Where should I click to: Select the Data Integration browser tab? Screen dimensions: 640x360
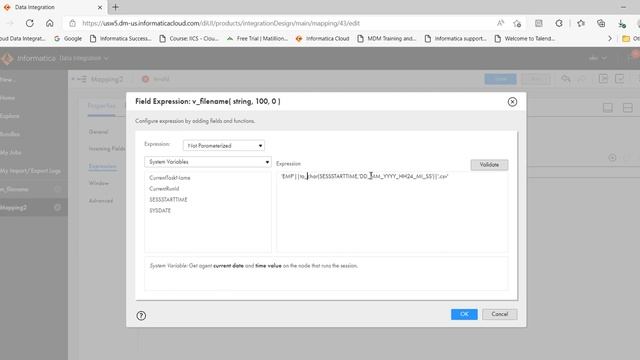coord(52,7)
